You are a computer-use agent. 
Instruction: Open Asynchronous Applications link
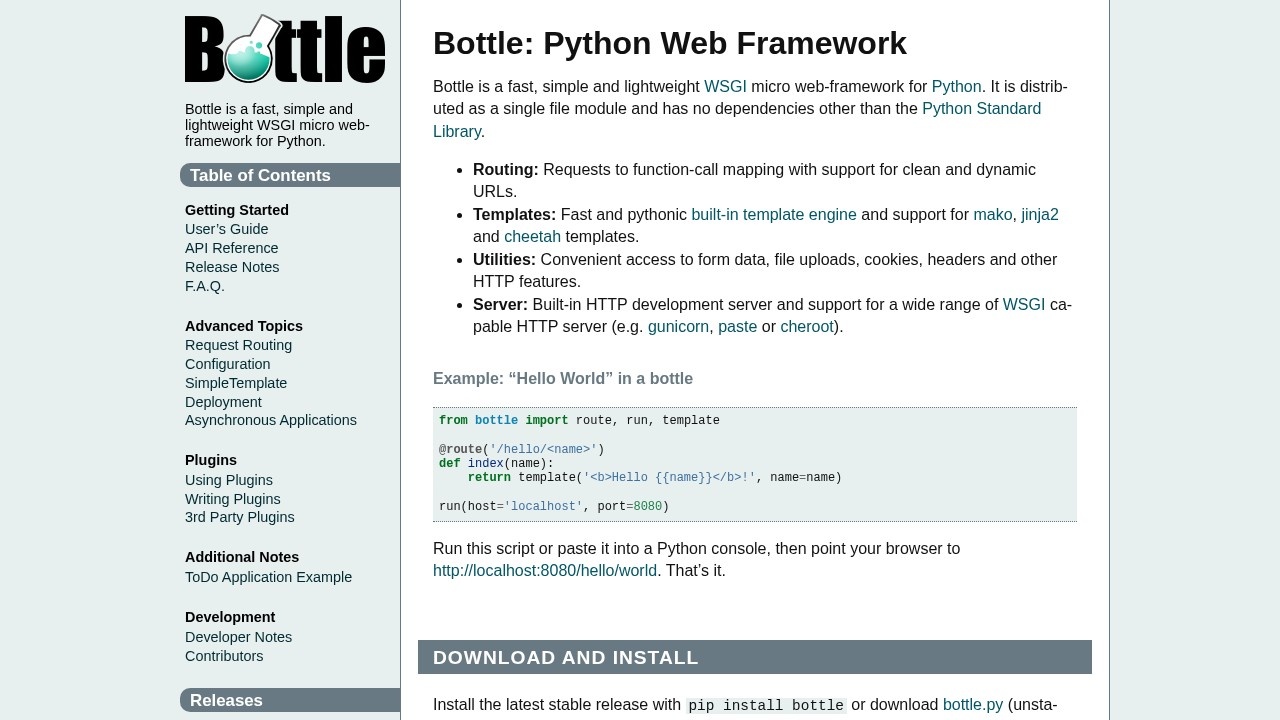pyautogui.click(x=271, y=420)
